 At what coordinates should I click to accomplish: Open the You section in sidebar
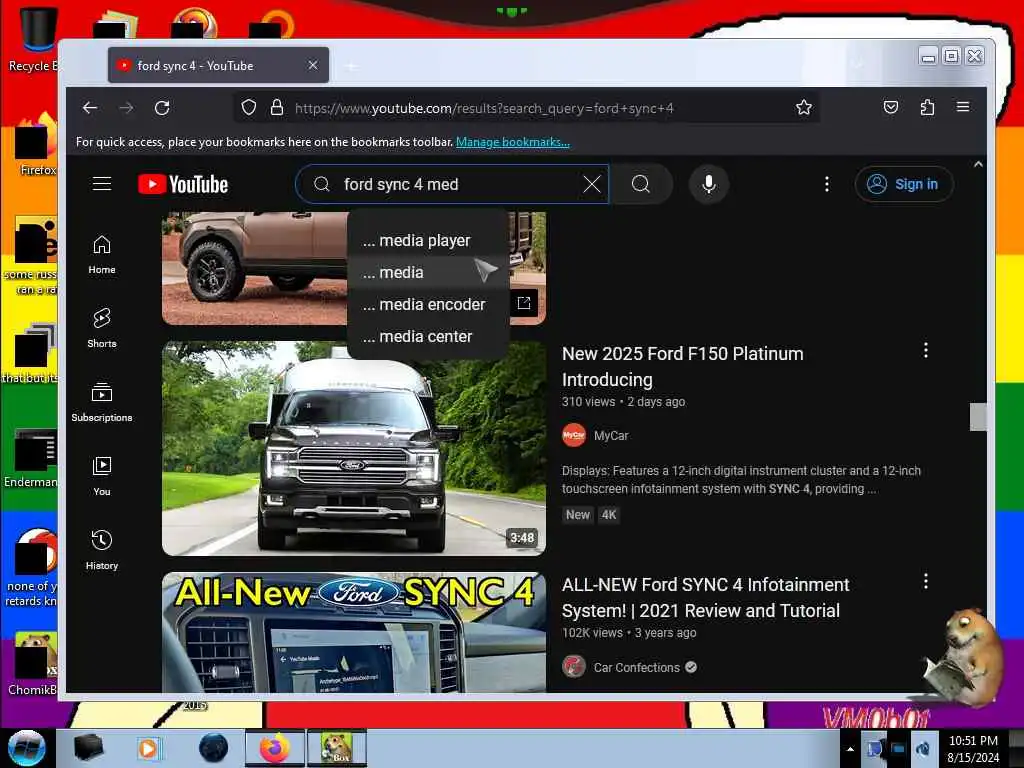[x=102, y=477]
